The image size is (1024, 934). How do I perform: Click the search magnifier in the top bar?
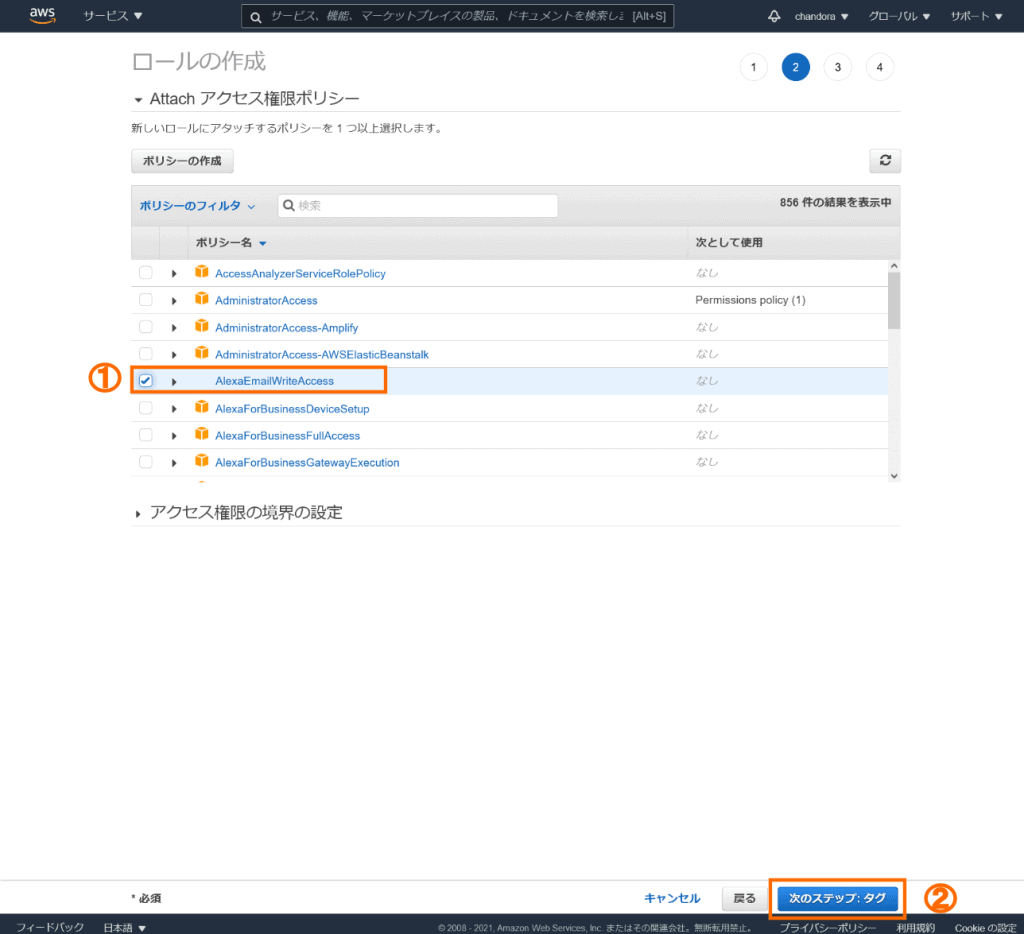(x=256, y=17)
